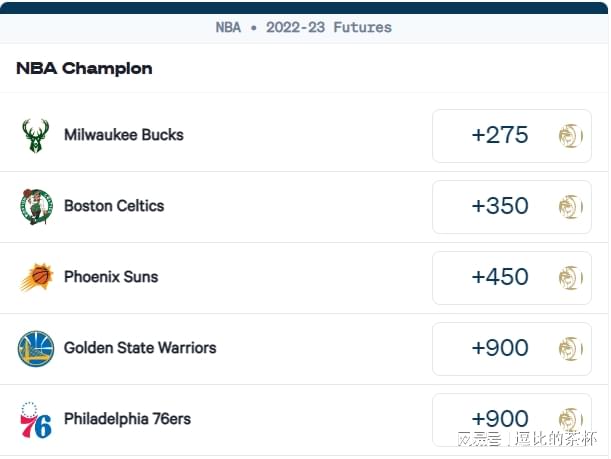
Task: Open the Philadelphia 76ers team name
Action: 127,419
